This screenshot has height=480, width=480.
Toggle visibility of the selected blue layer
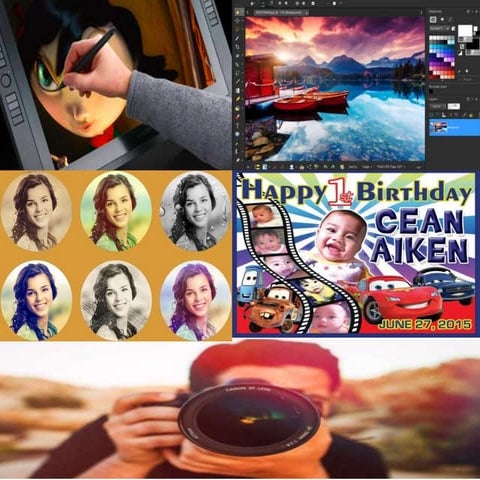(x=432, y=124)
